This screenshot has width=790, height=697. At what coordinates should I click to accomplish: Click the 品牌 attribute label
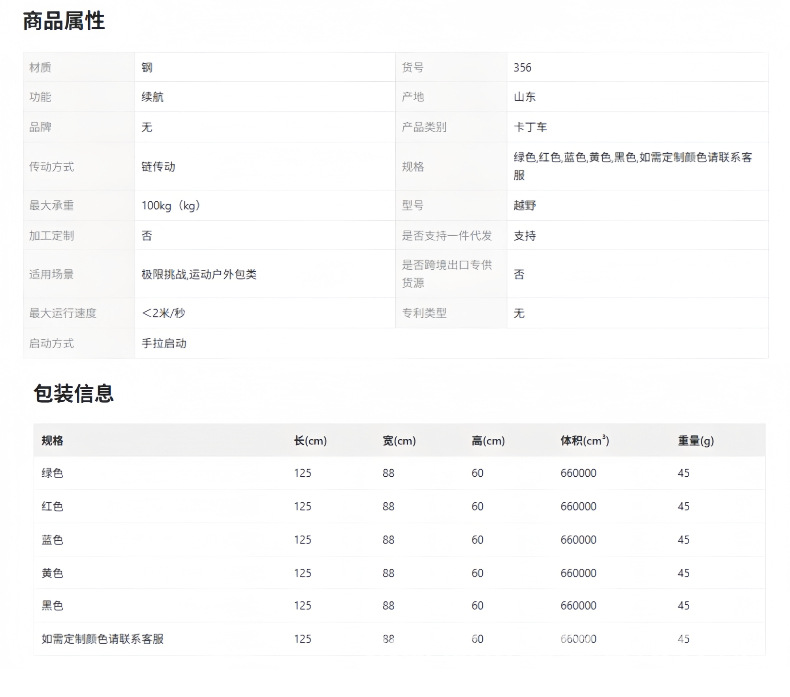pyautogui.click(x=40, y=127)
